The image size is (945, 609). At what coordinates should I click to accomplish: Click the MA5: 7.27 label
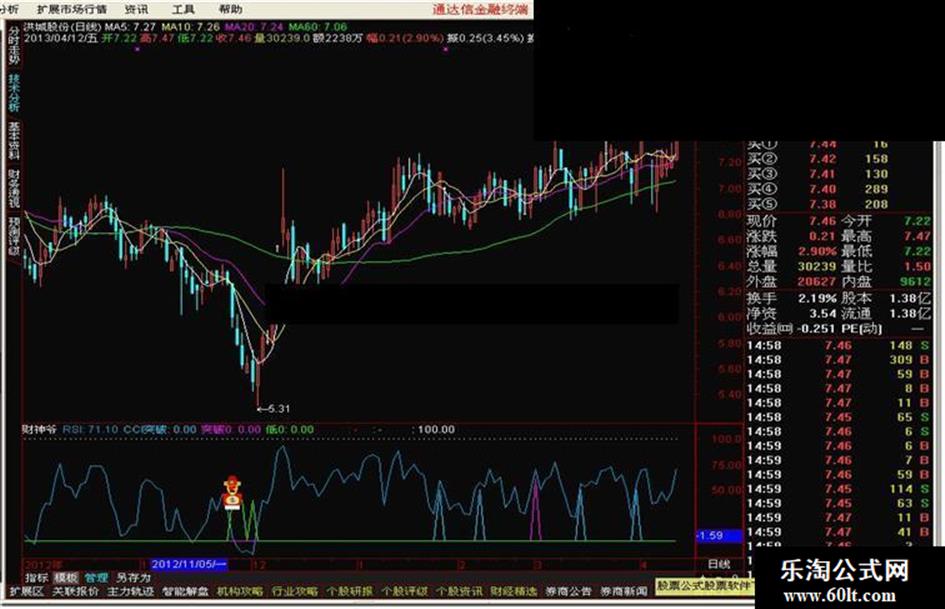click(130, 27)
